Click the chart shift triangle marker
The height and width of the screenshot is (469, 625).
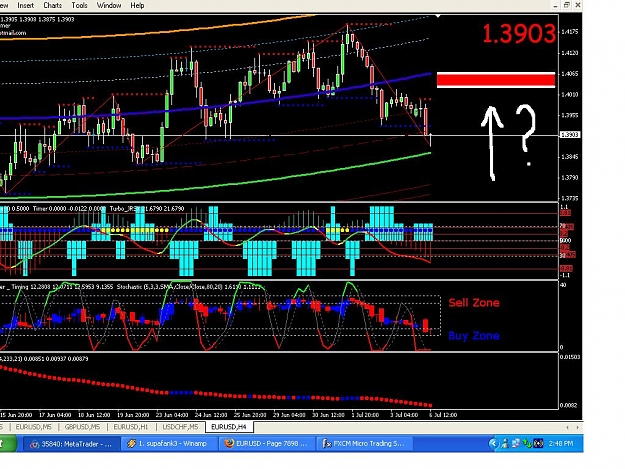coord(438,16)
